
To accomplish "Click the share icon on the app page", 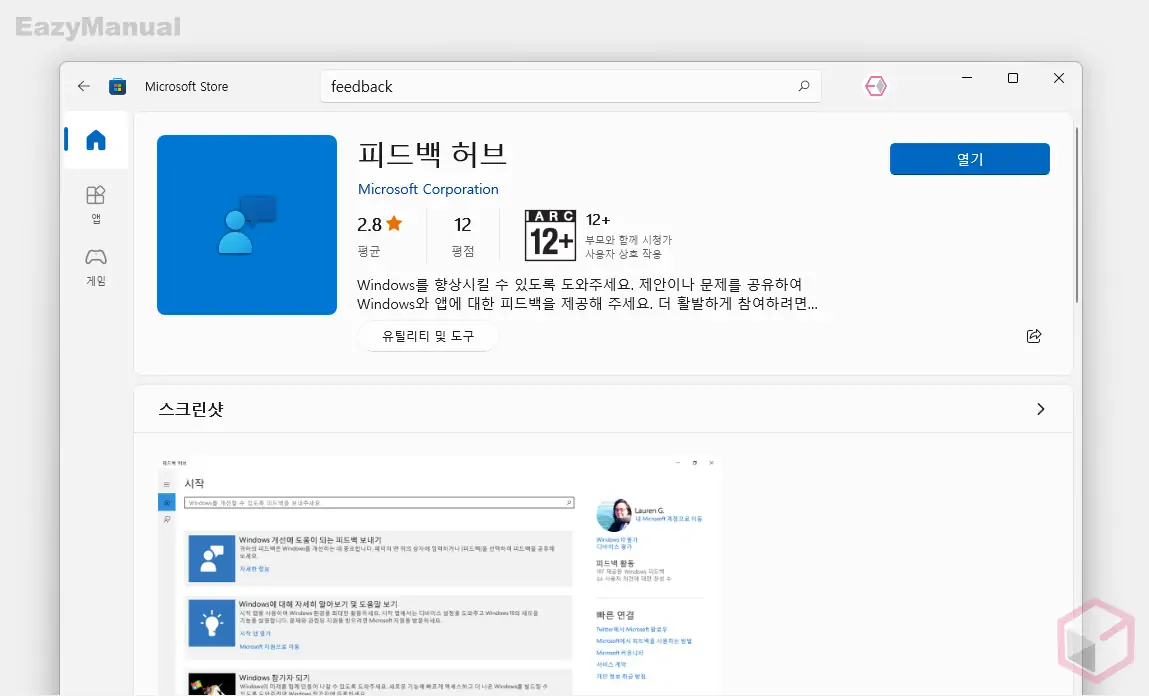I will click(1034, 336).
